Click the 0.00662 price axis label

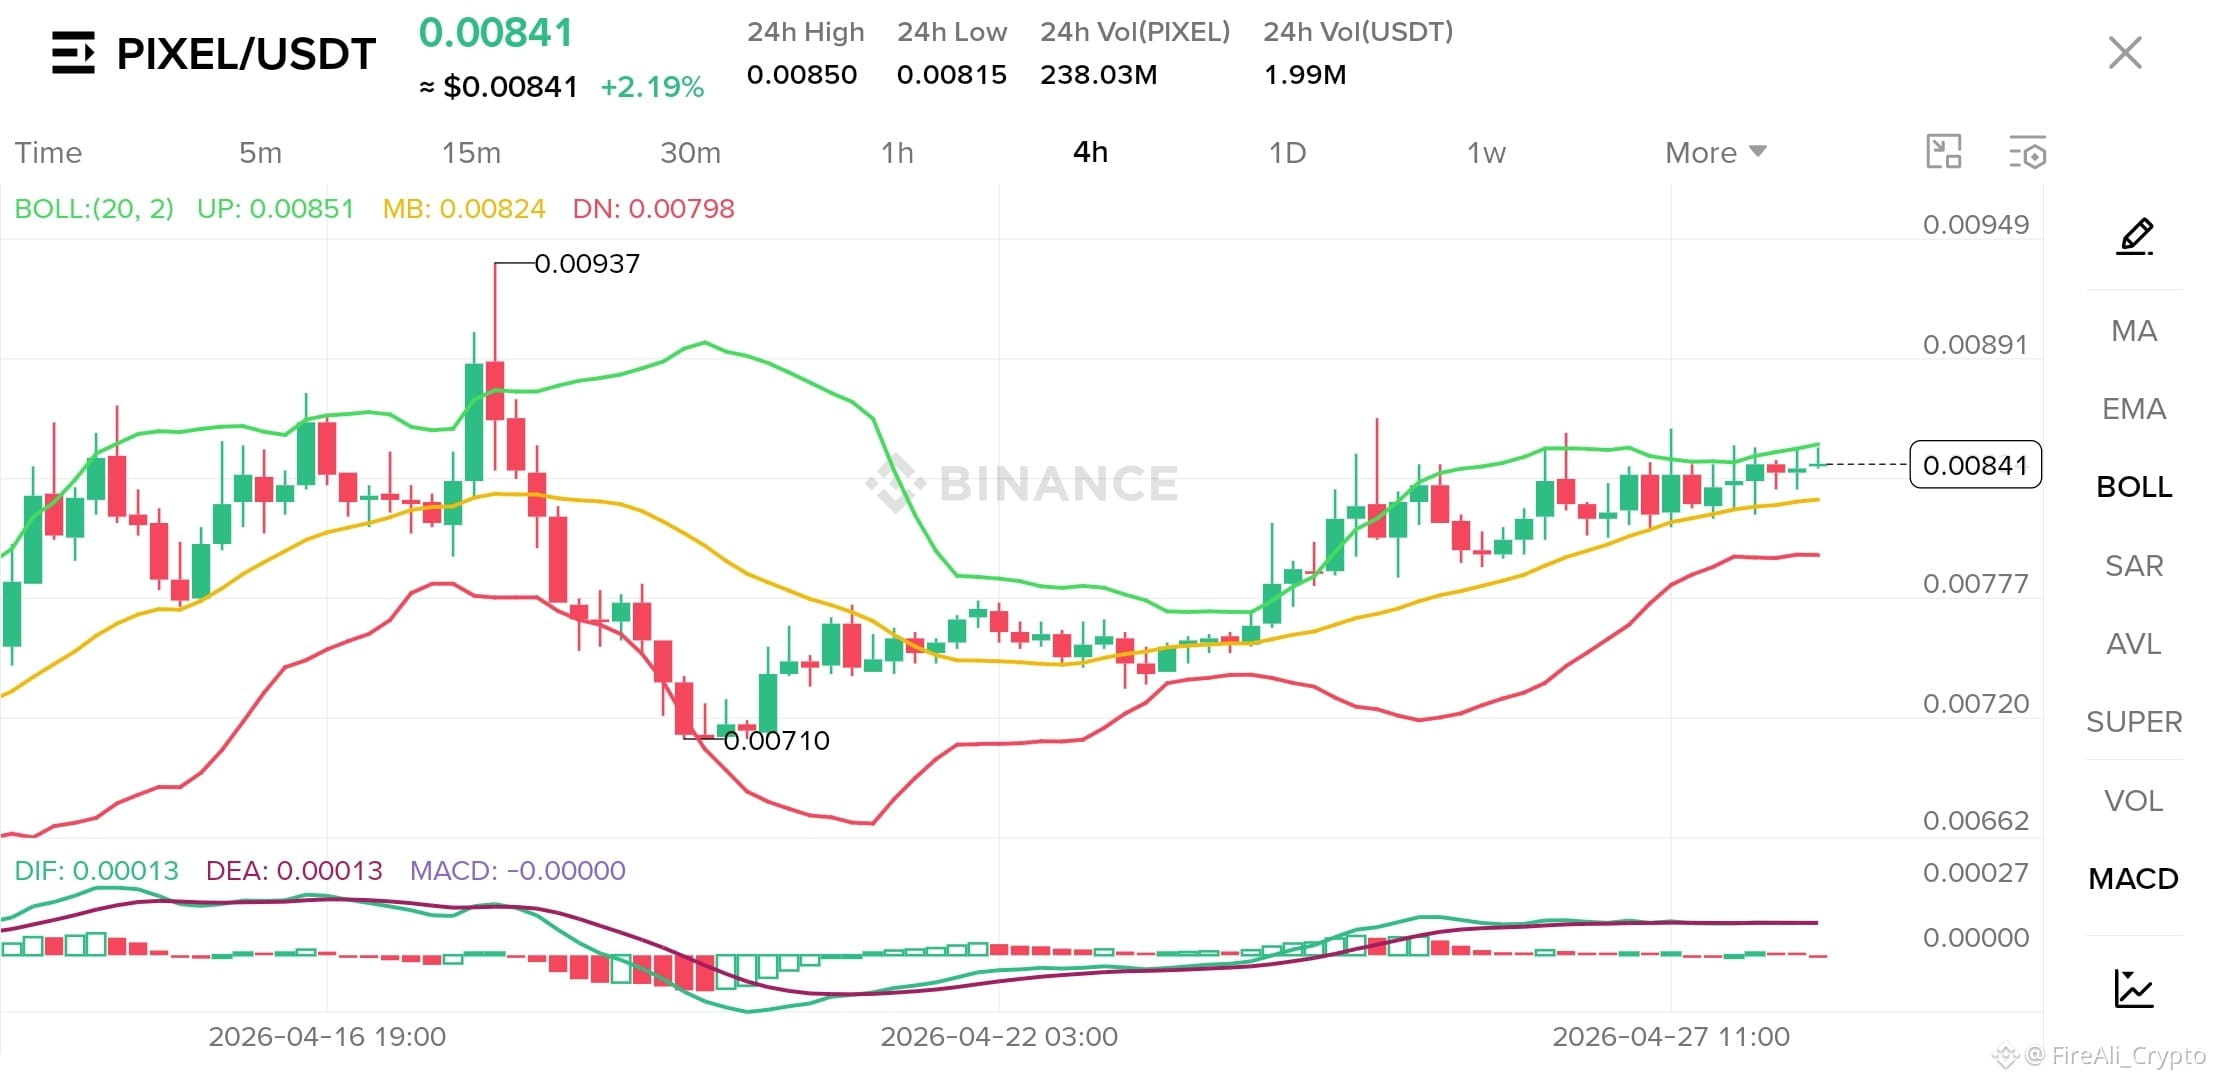pos(1976,820)
